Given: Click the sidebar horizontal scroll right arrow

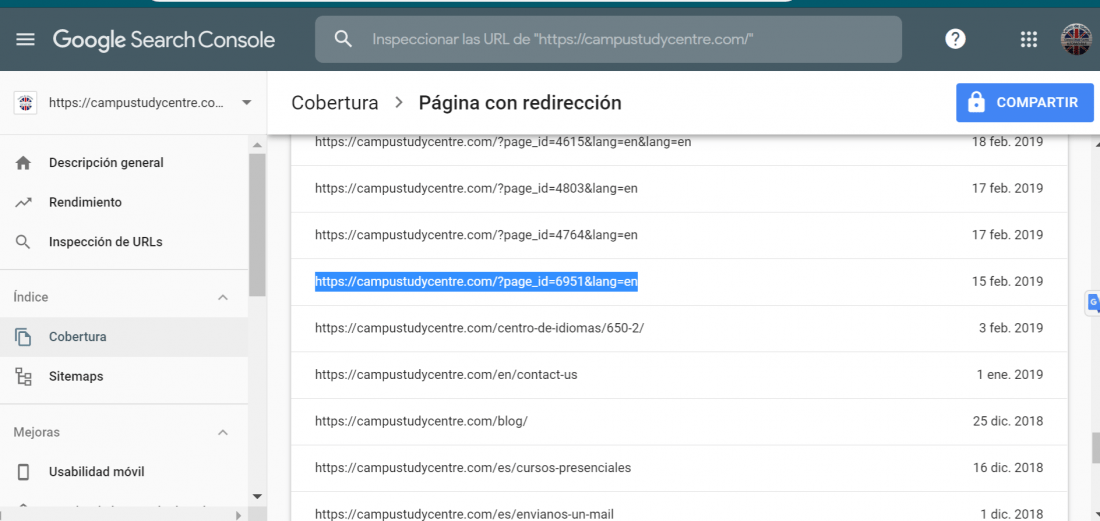Looking at the screenshot, I should coord(239,514).
